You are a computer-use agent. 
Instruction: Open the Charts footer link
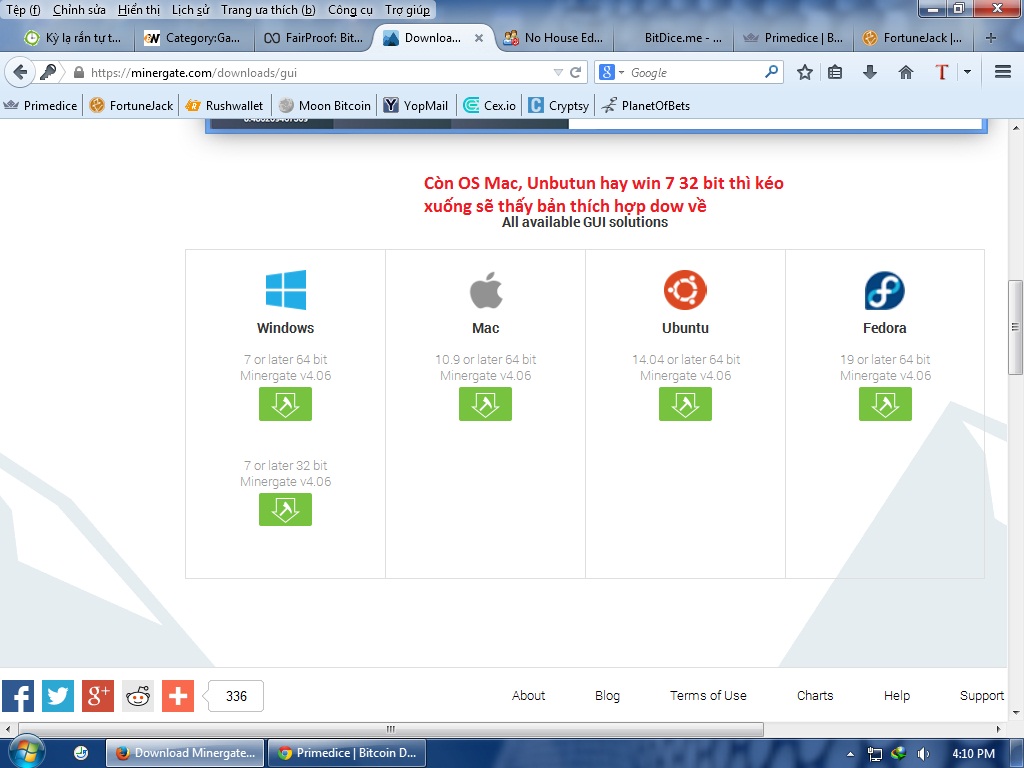pyautogui.click(x=815, y=696)
